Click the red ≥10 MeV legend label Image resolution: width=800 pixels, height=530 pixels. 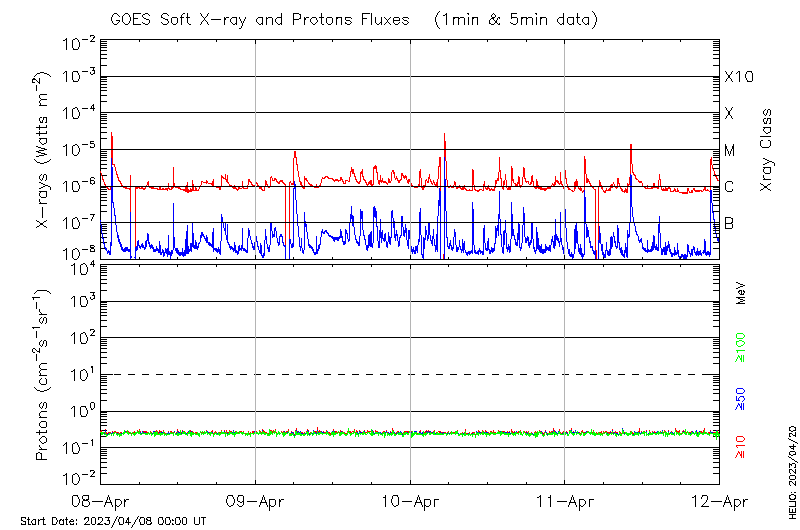pos(741,447)
